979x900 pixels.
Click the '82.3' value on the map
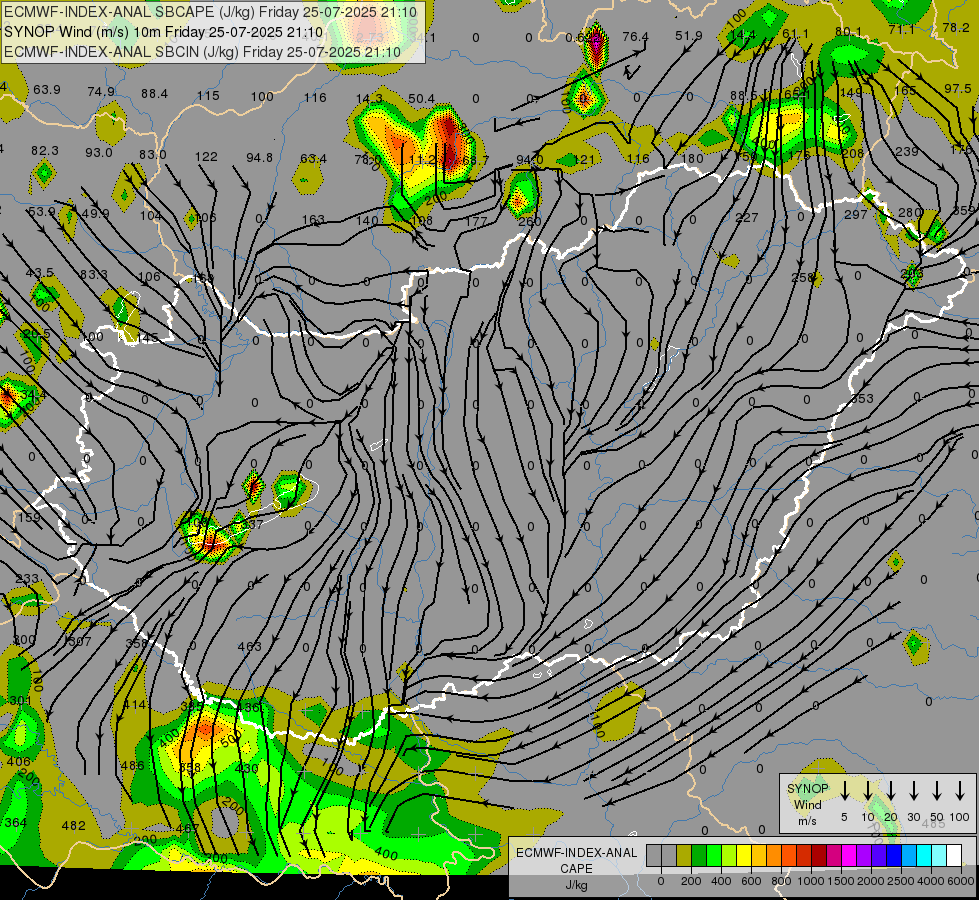point(45,151)
